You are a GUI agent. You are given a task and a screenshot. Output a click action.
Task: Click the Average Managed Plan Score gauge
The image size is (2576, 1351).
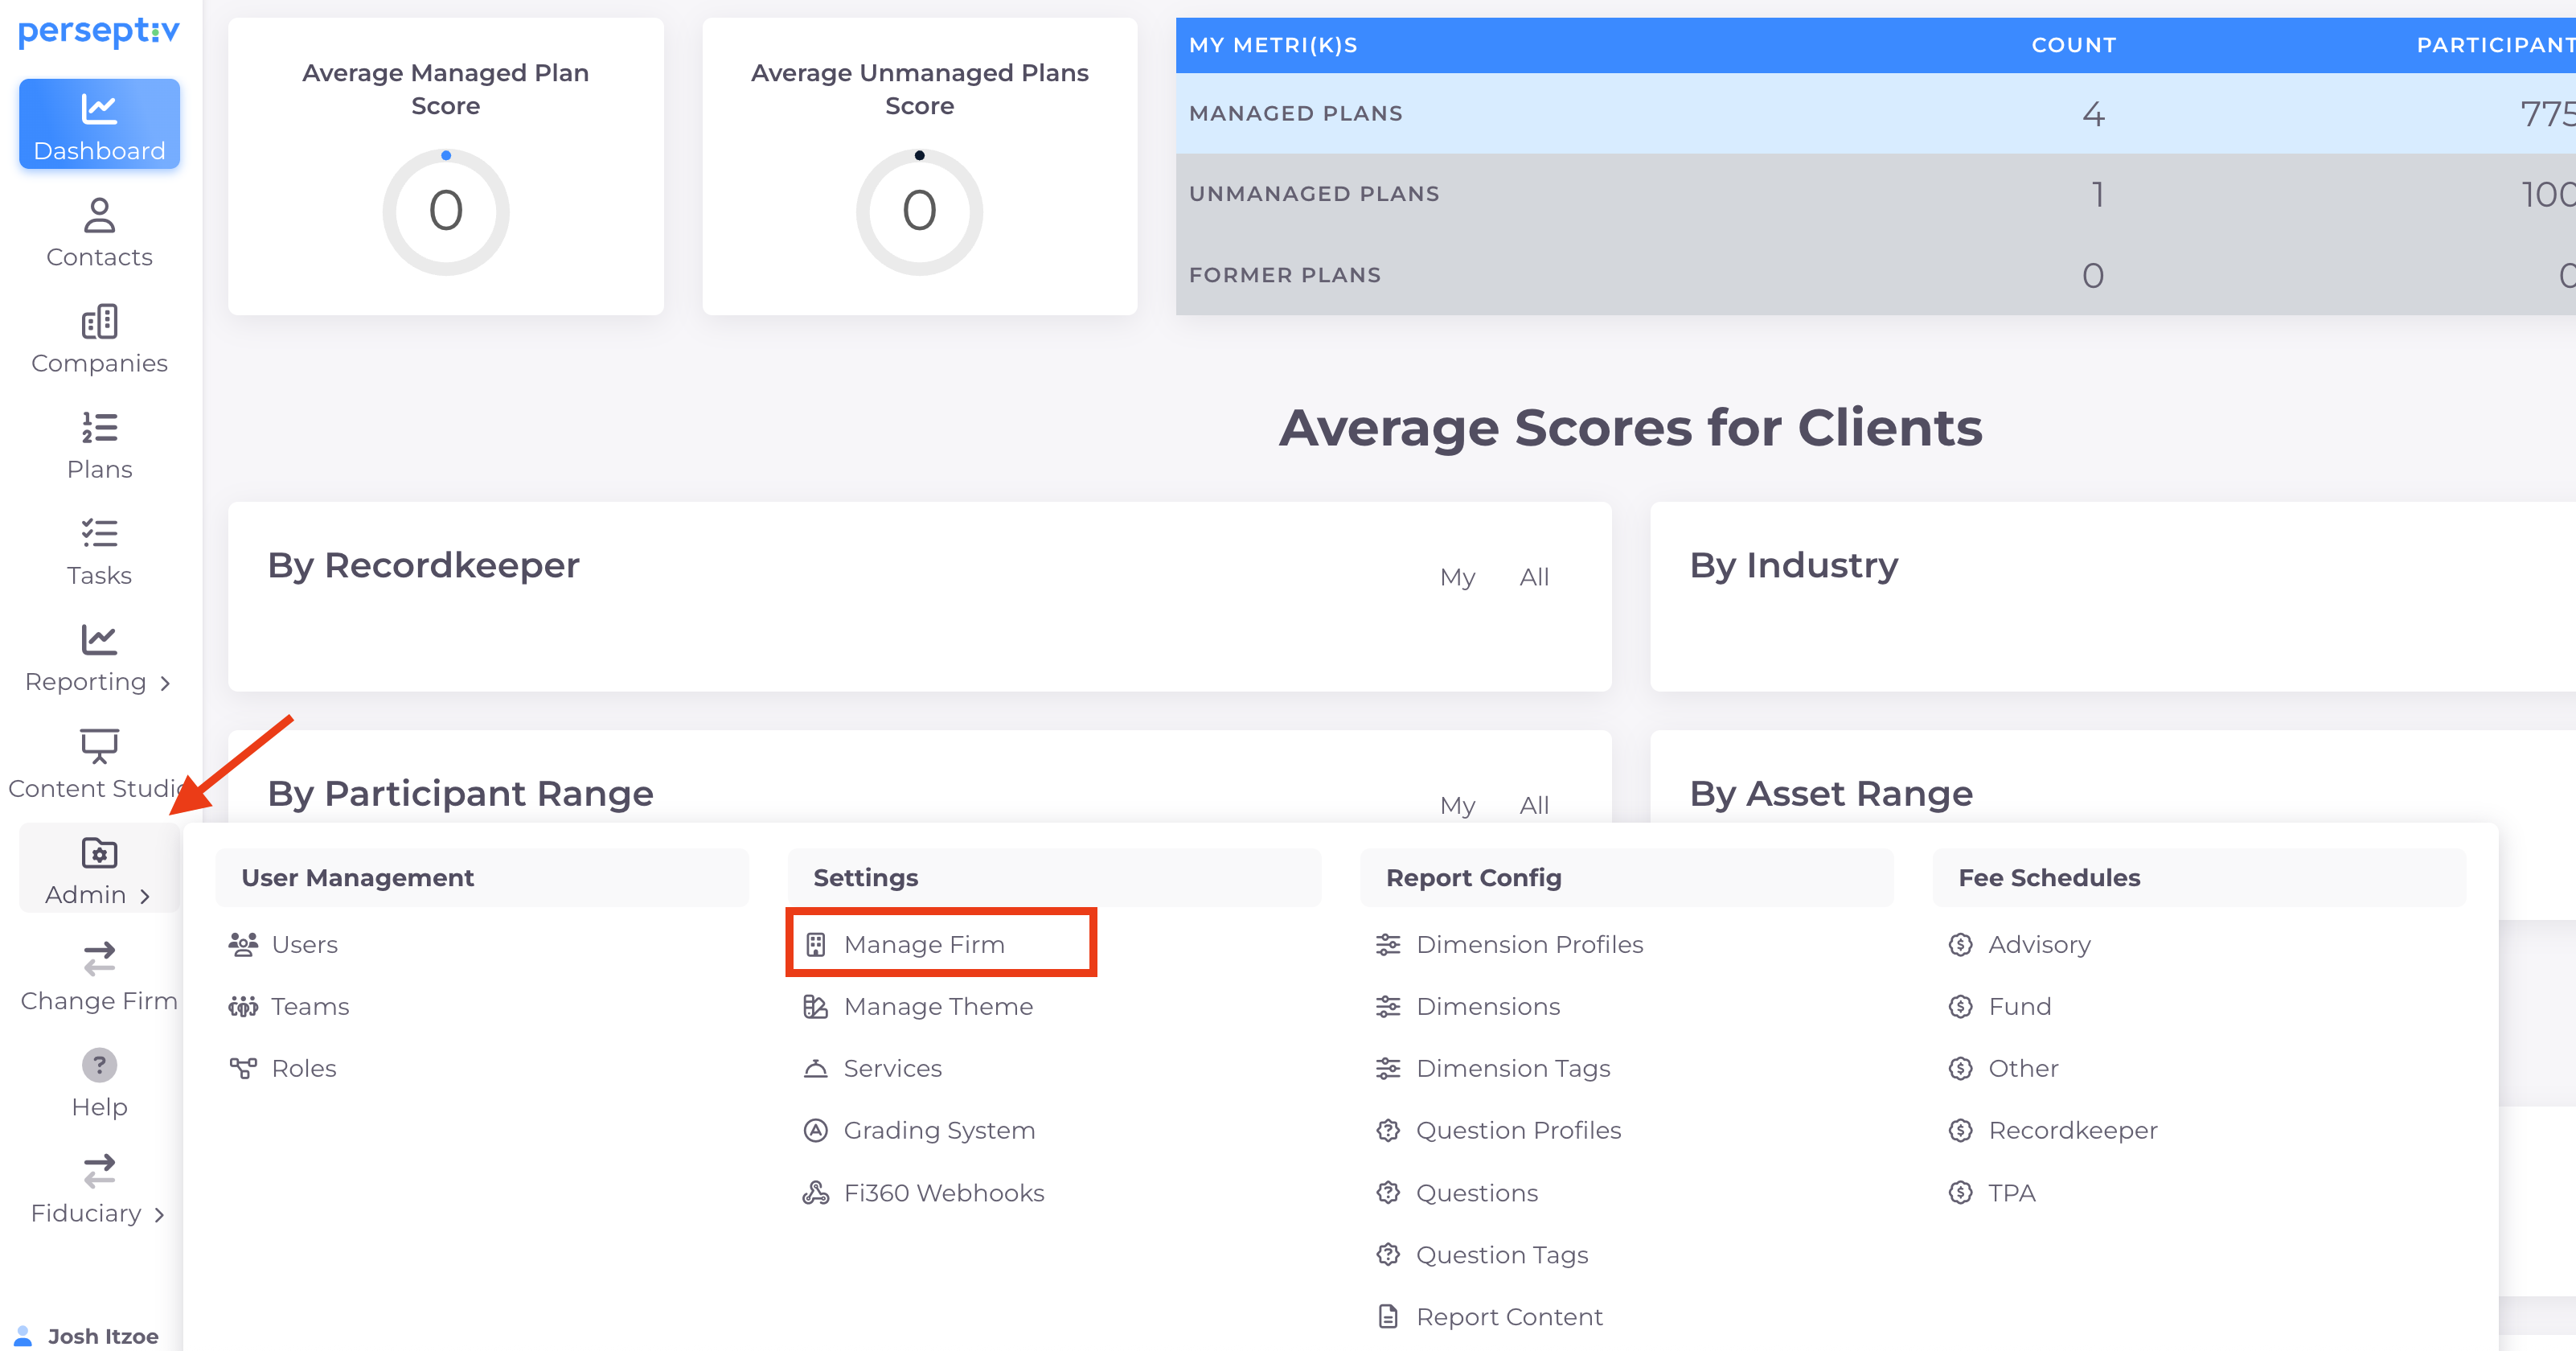point(445,211)
